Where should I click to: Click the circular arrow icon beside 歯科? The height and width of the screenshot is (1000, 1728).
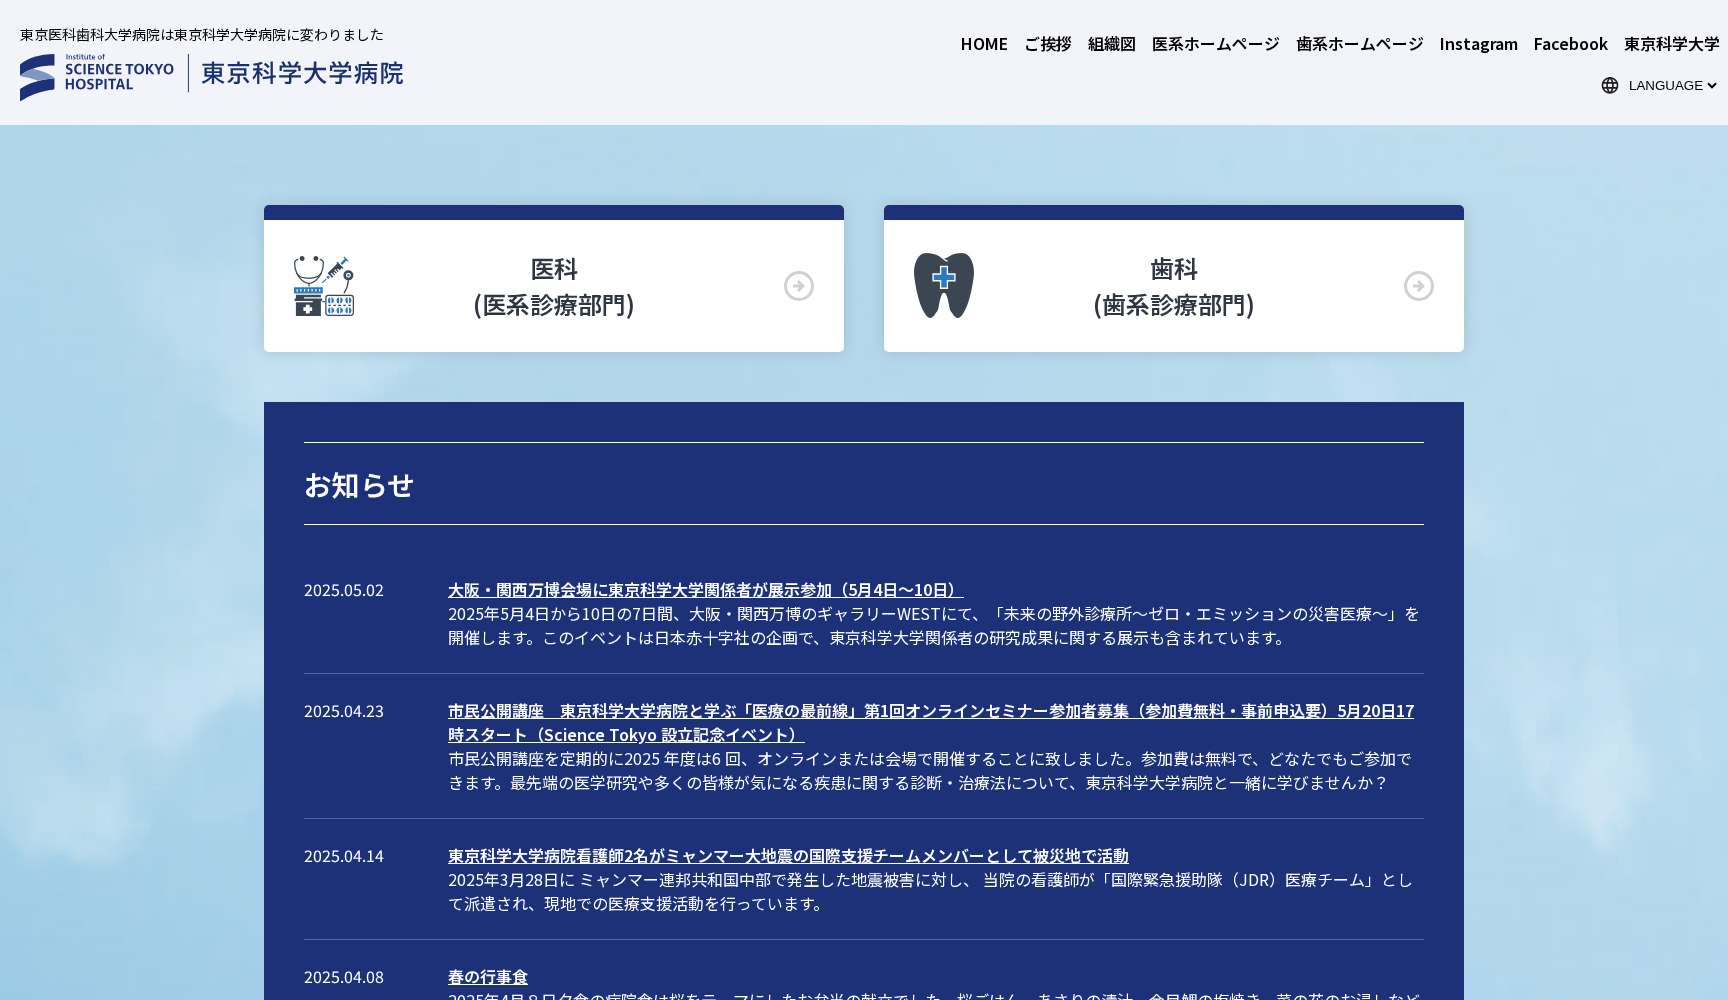1419,286
